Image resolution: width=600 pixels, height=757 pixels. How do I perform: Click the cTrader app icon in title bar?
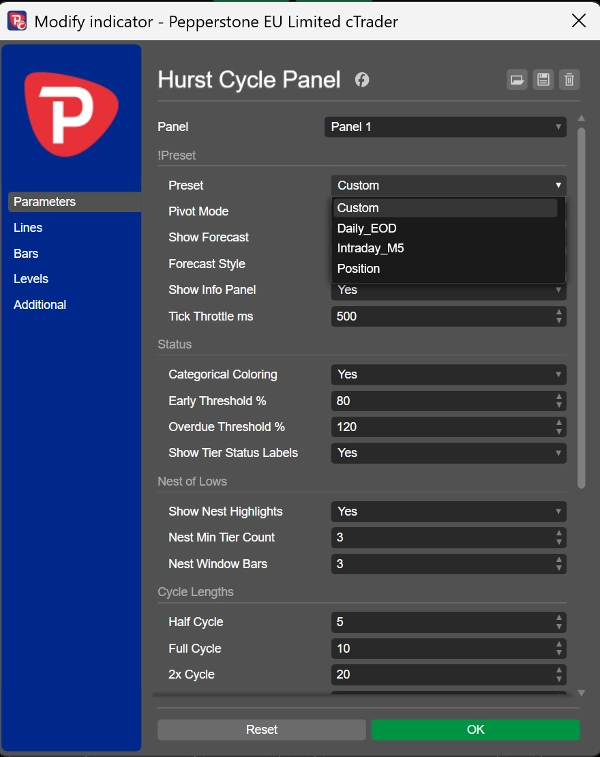[17, 21]
